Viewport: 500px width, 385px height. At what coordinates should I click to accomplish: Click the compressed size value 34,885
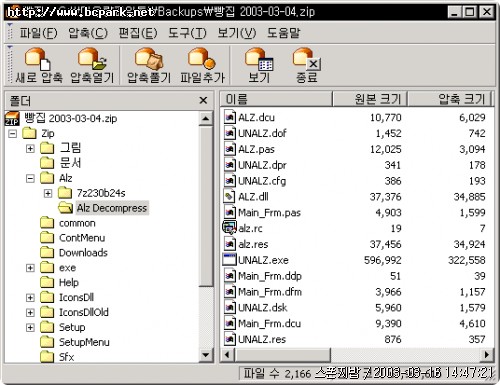click(469, 197)
